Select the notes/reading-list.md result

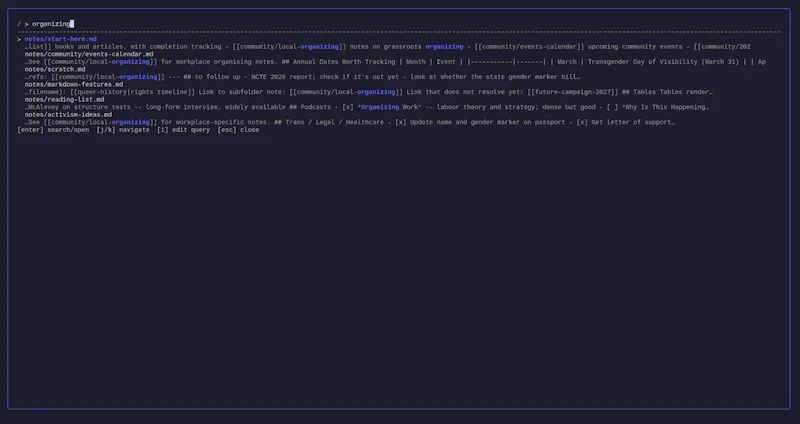(64, 99)
